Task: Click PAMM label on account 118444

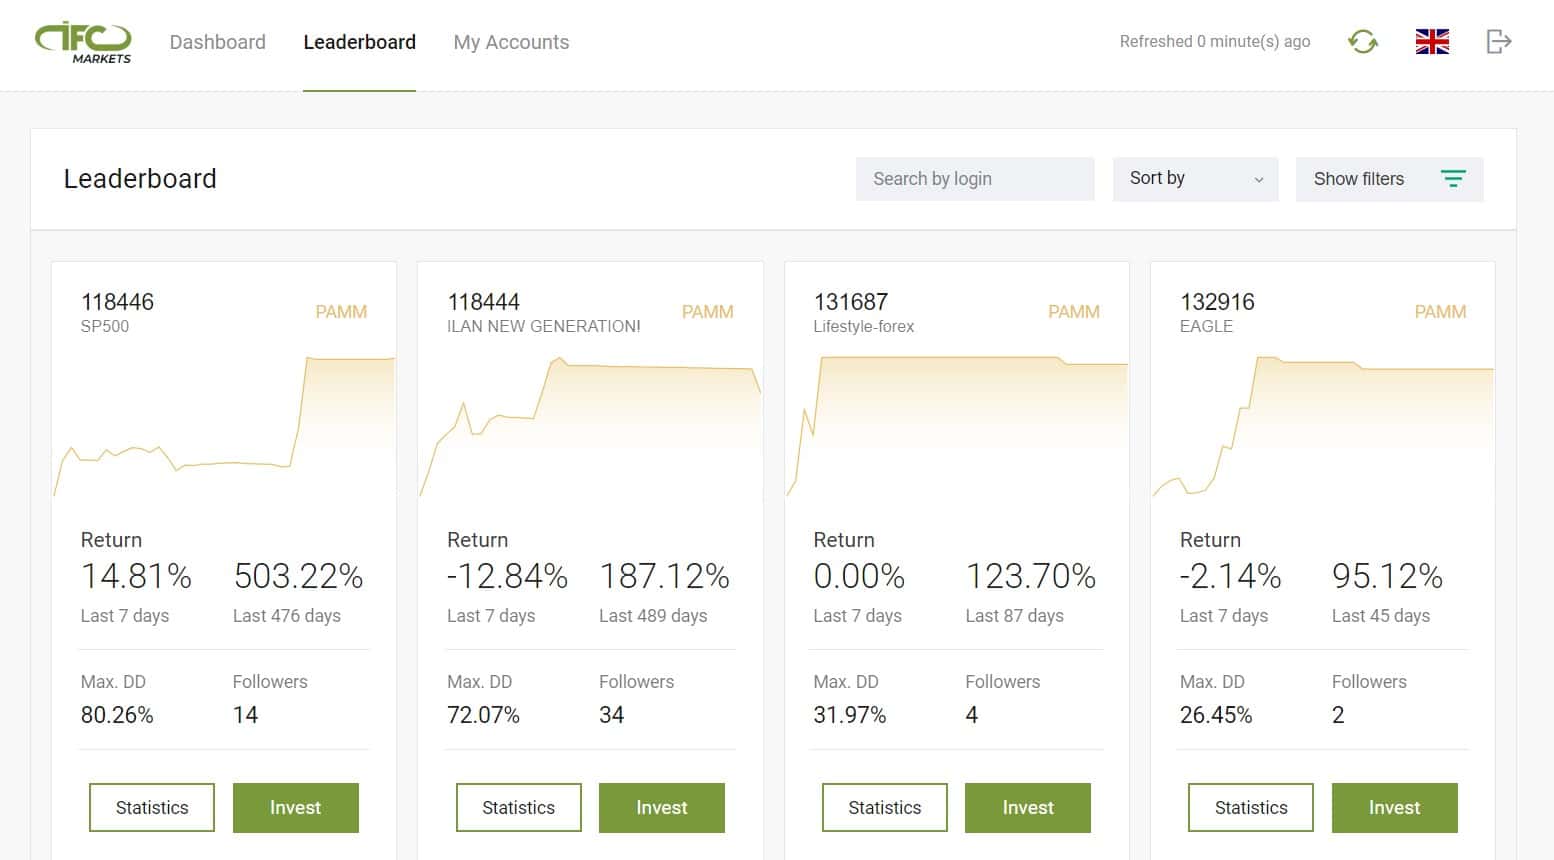Action: pos(708,312)
